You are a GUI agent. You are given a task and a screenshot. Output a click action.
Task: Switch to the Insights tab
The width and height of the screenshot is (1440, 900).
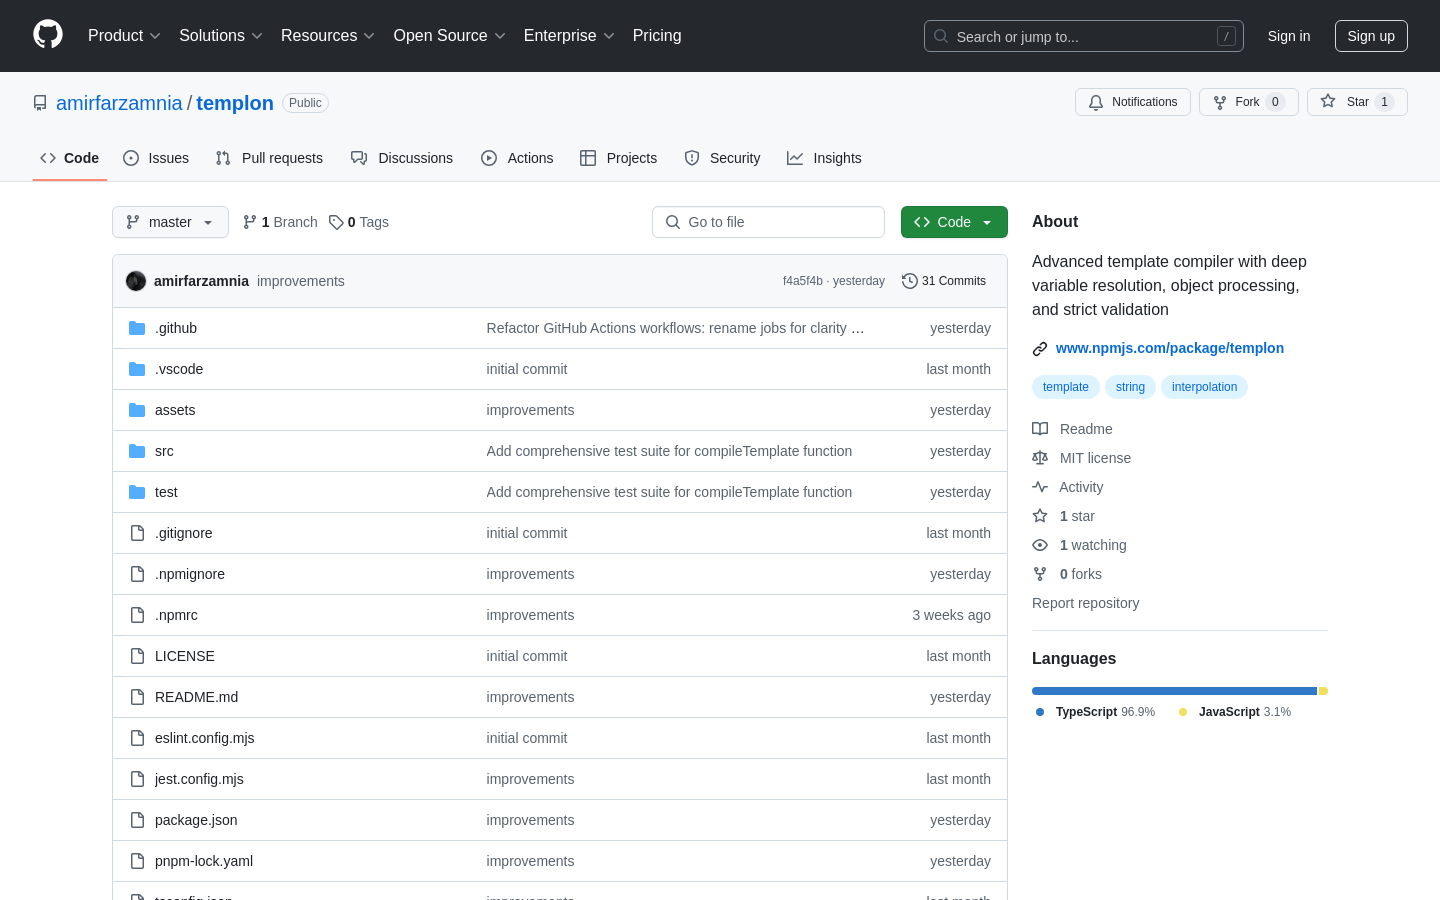824,158
